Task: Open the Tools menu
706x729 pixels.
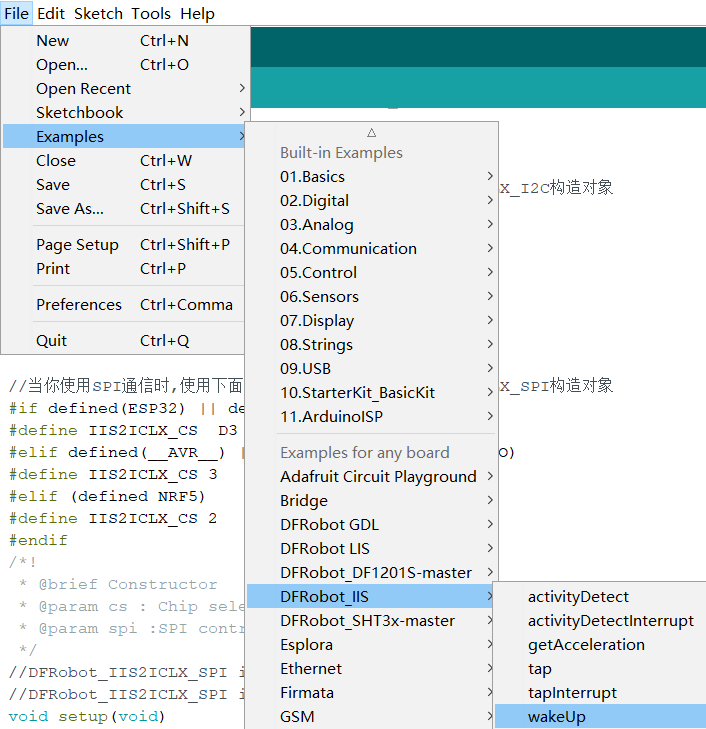Action: coord(151,13)
